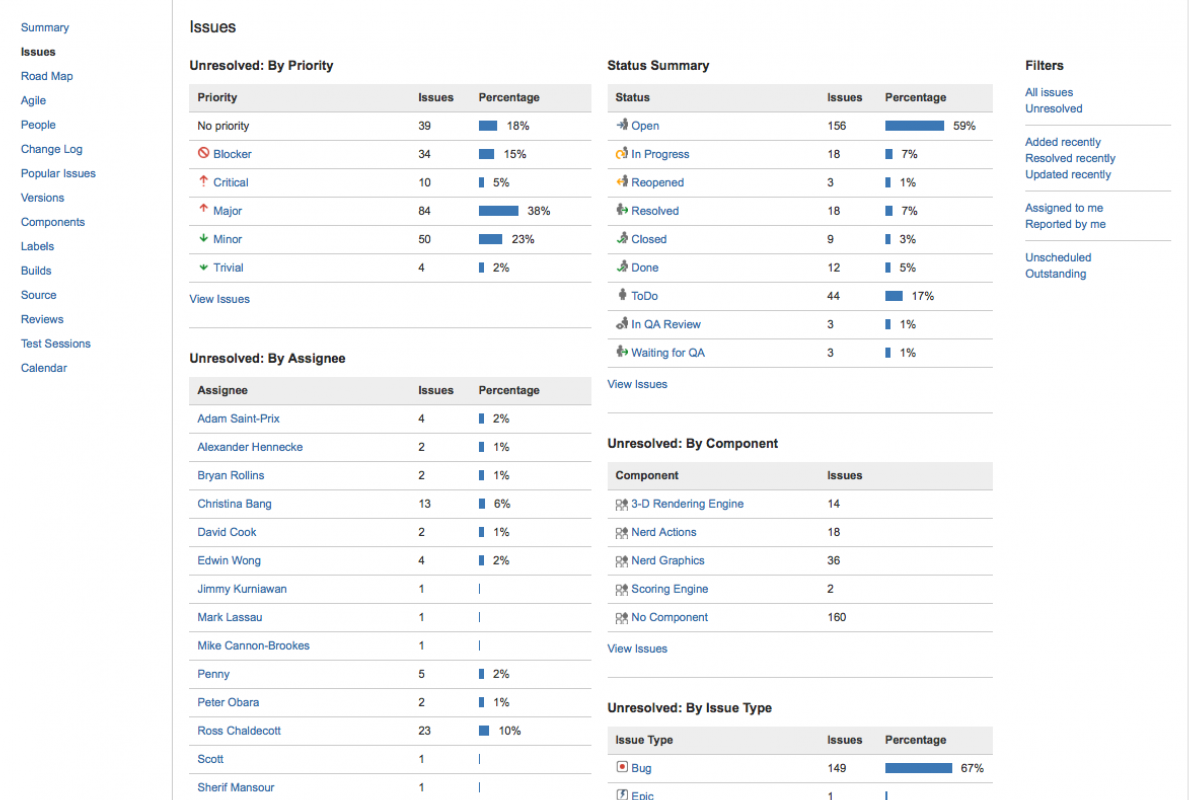1189x800 pixels.
Task: Open the Change Log page
Action: click(x=52, y=149)
